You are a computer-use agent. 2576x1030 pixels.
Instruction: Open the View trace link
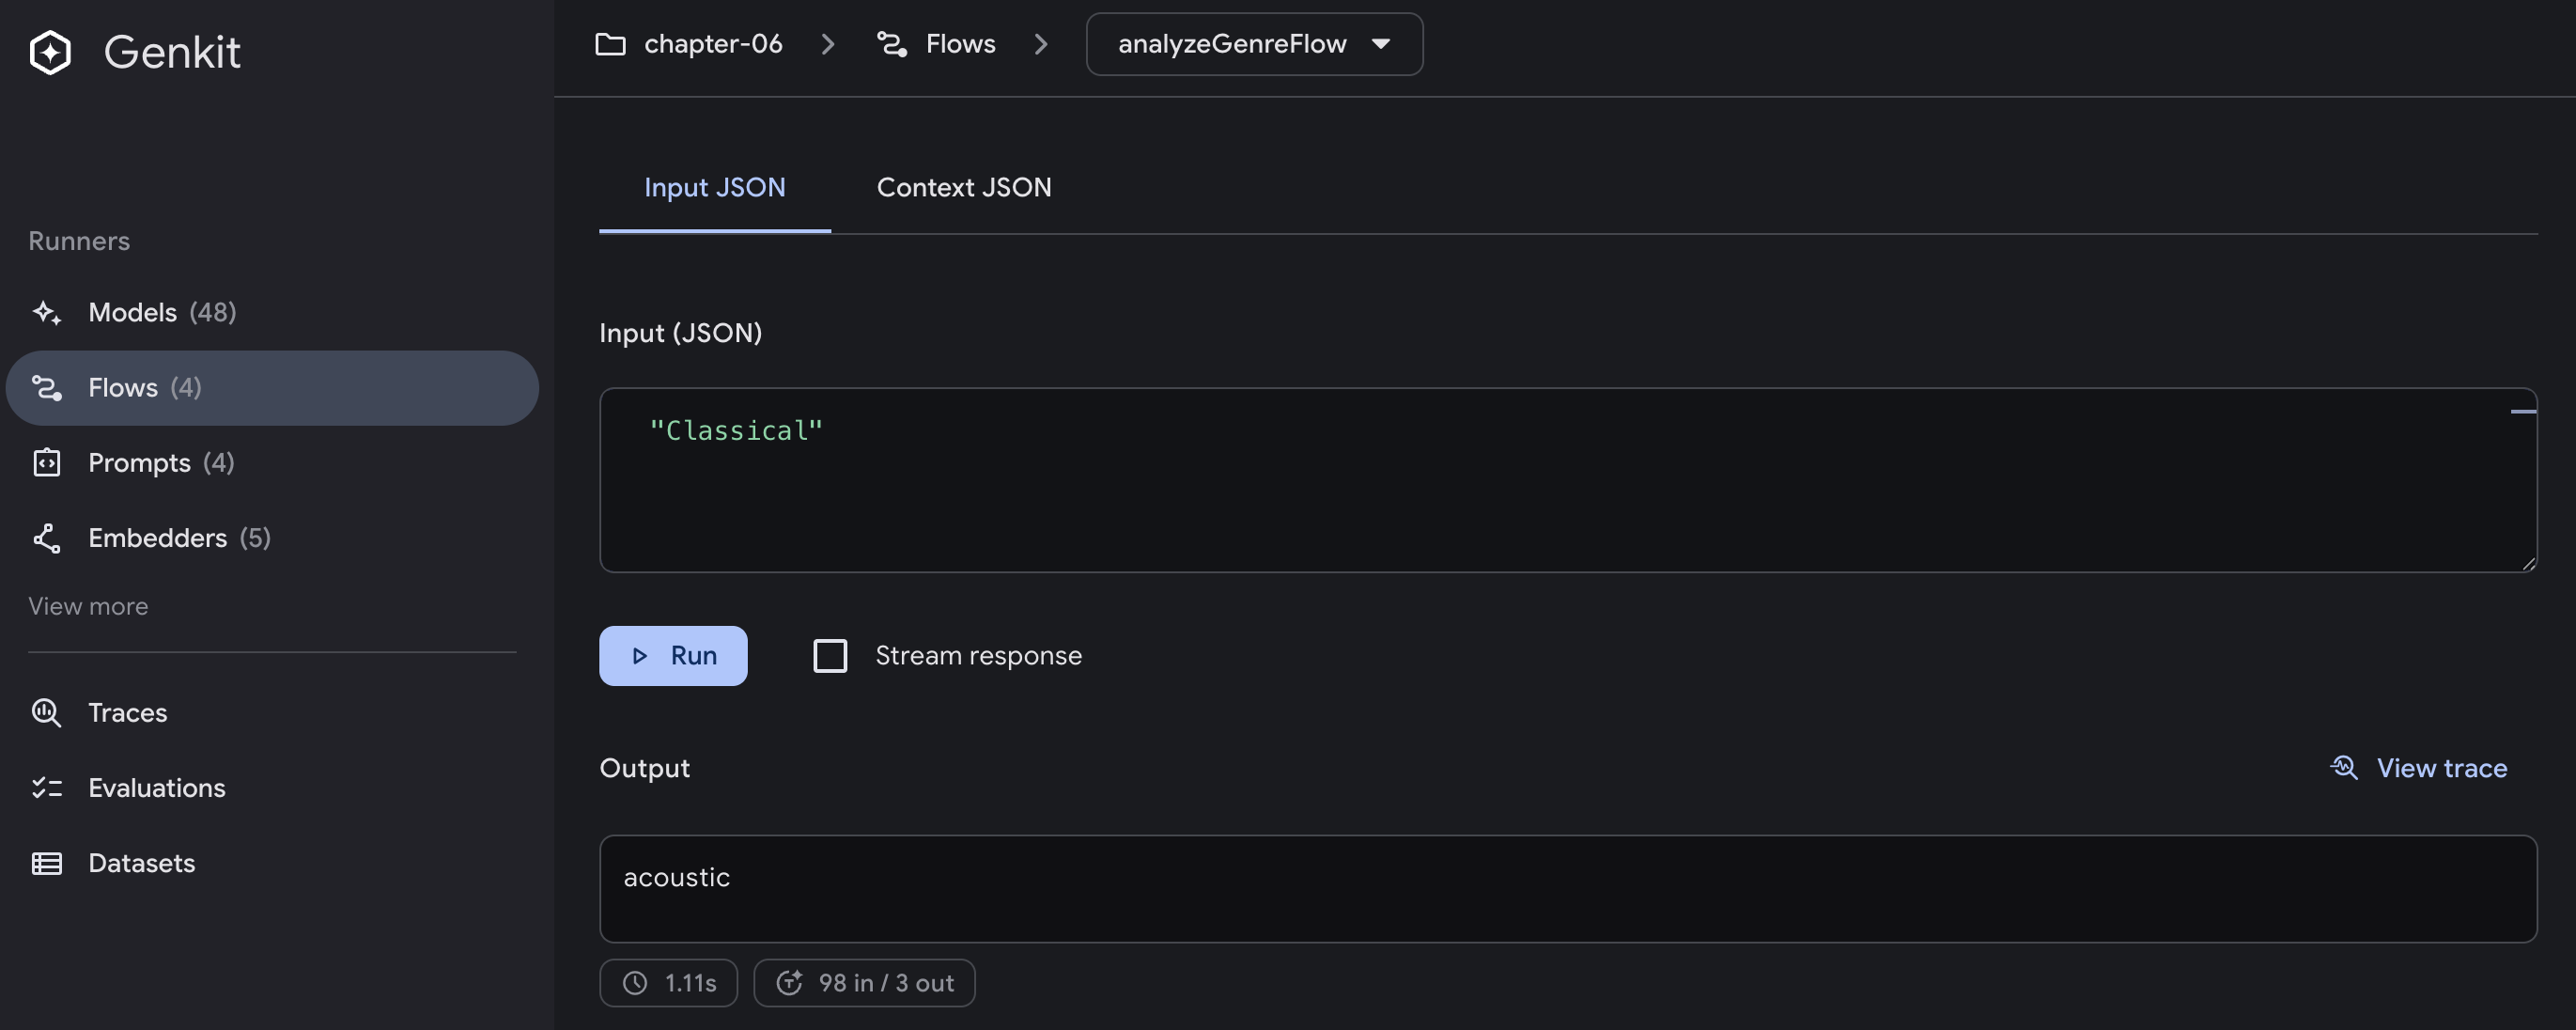coord(2418,768)
